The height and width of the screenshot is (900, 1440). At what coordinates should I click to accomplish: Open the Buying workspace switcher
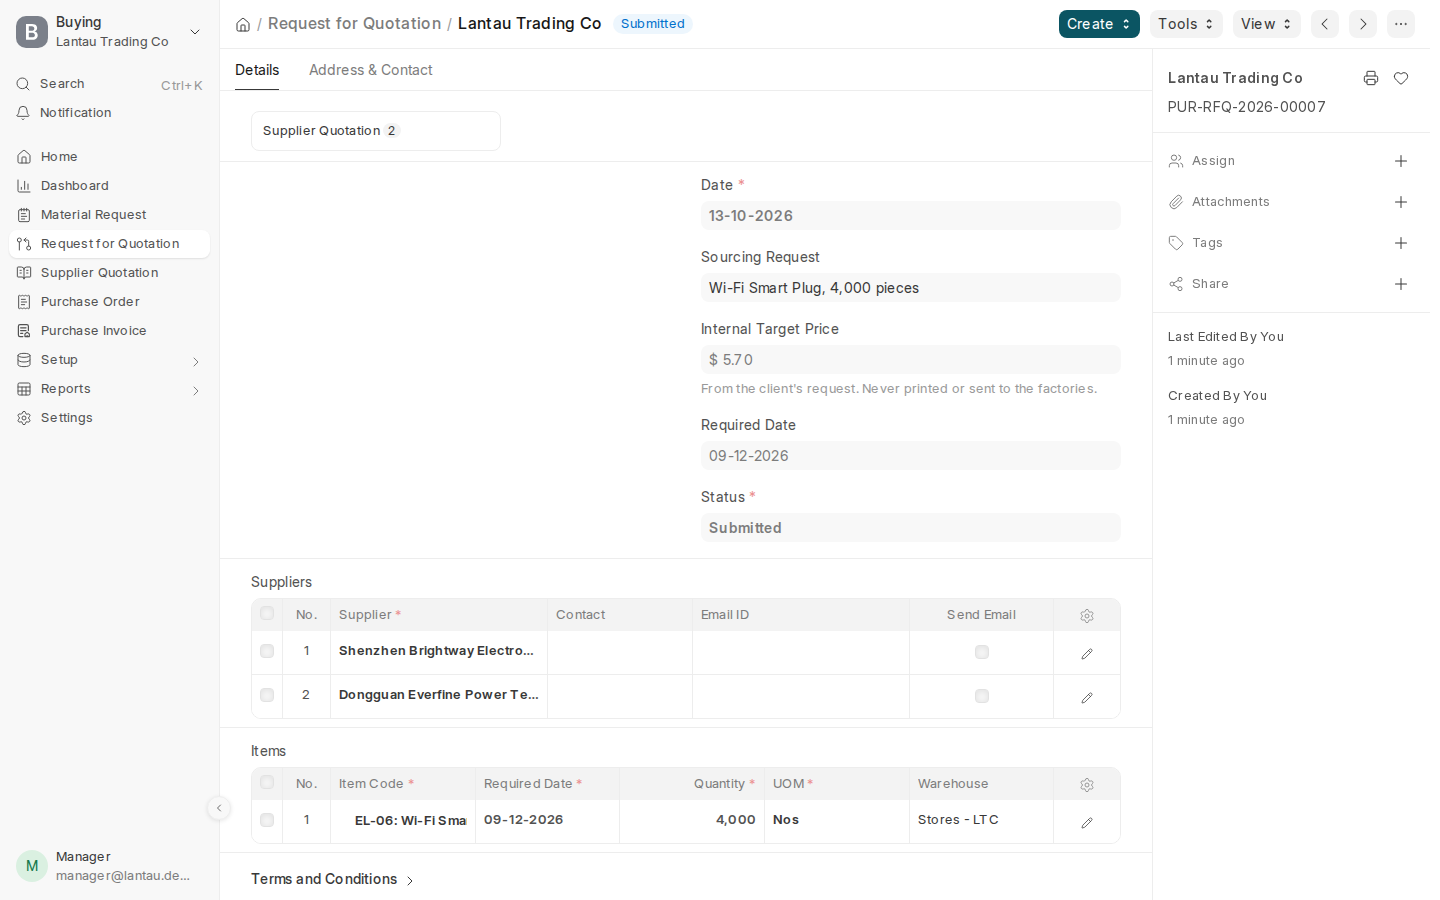110,32
